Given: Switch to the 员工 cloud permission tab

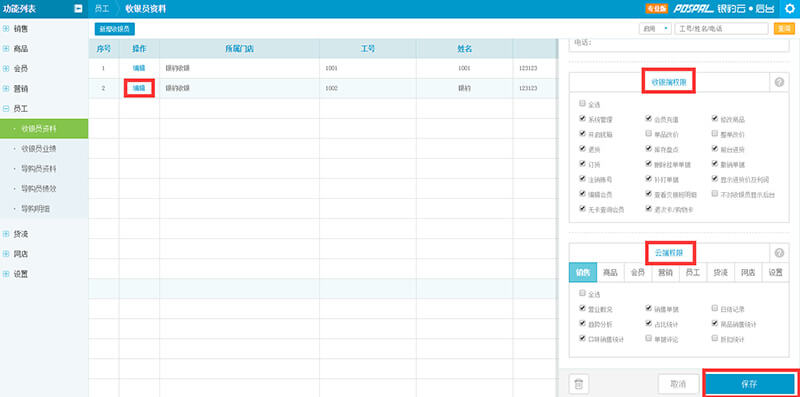Looking at the screenshot, I should click(693, 272).
